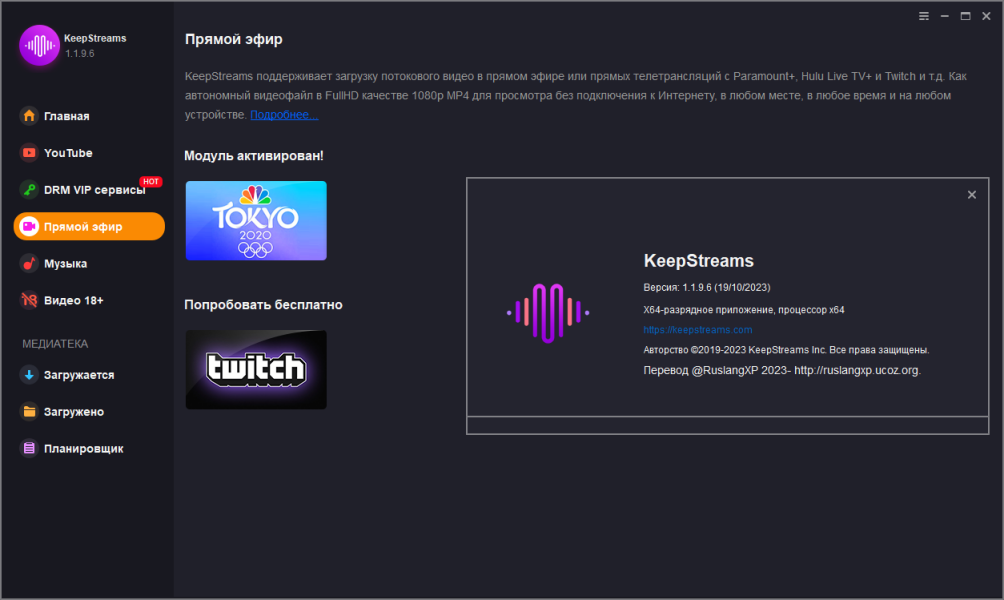Viewport: 1004px width, 600px height.
Task: Click the X64-разрядное приложение line
Action: [743, 310]
